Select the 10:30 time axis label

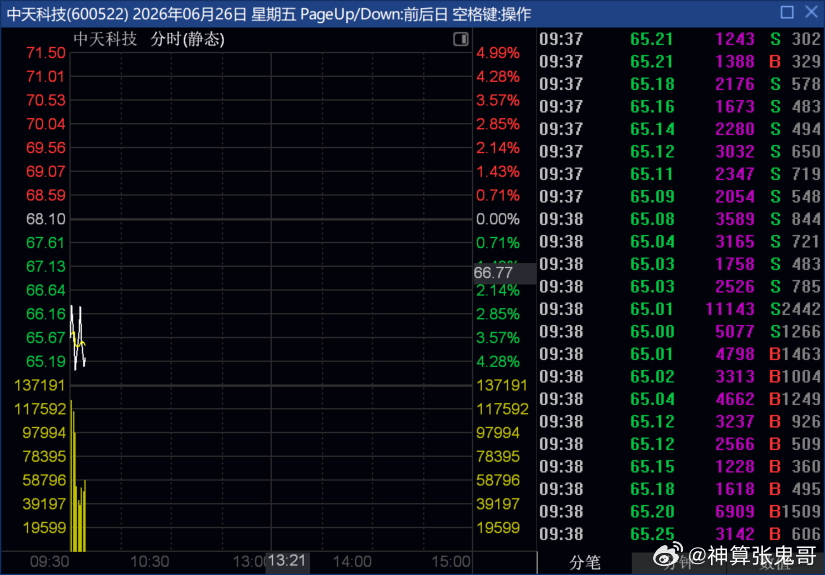149,562
